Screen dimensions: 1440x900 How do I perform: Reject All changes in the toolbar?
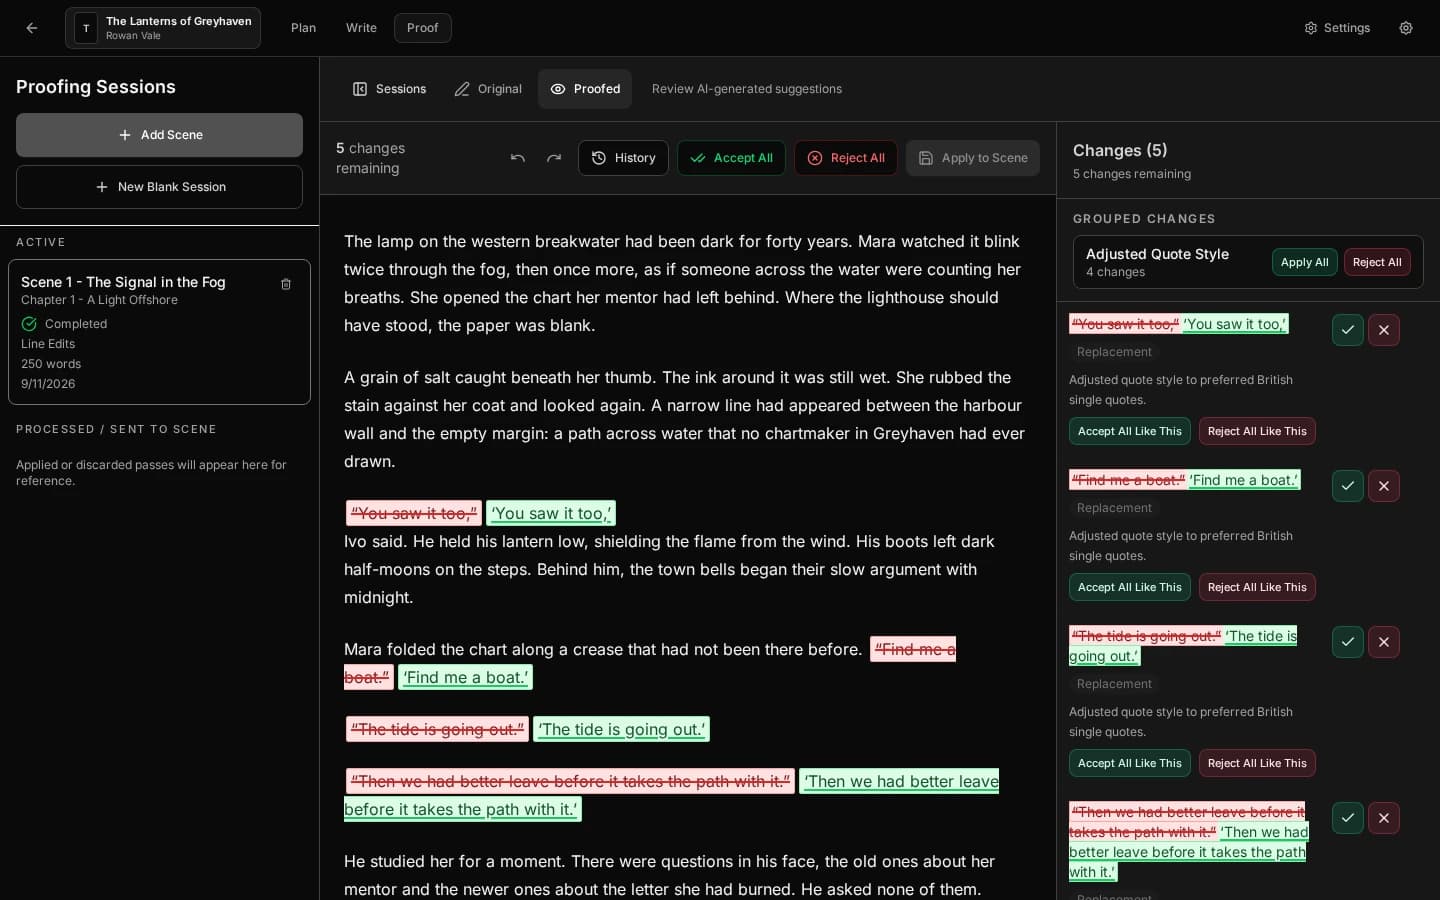tap(846, 158)
